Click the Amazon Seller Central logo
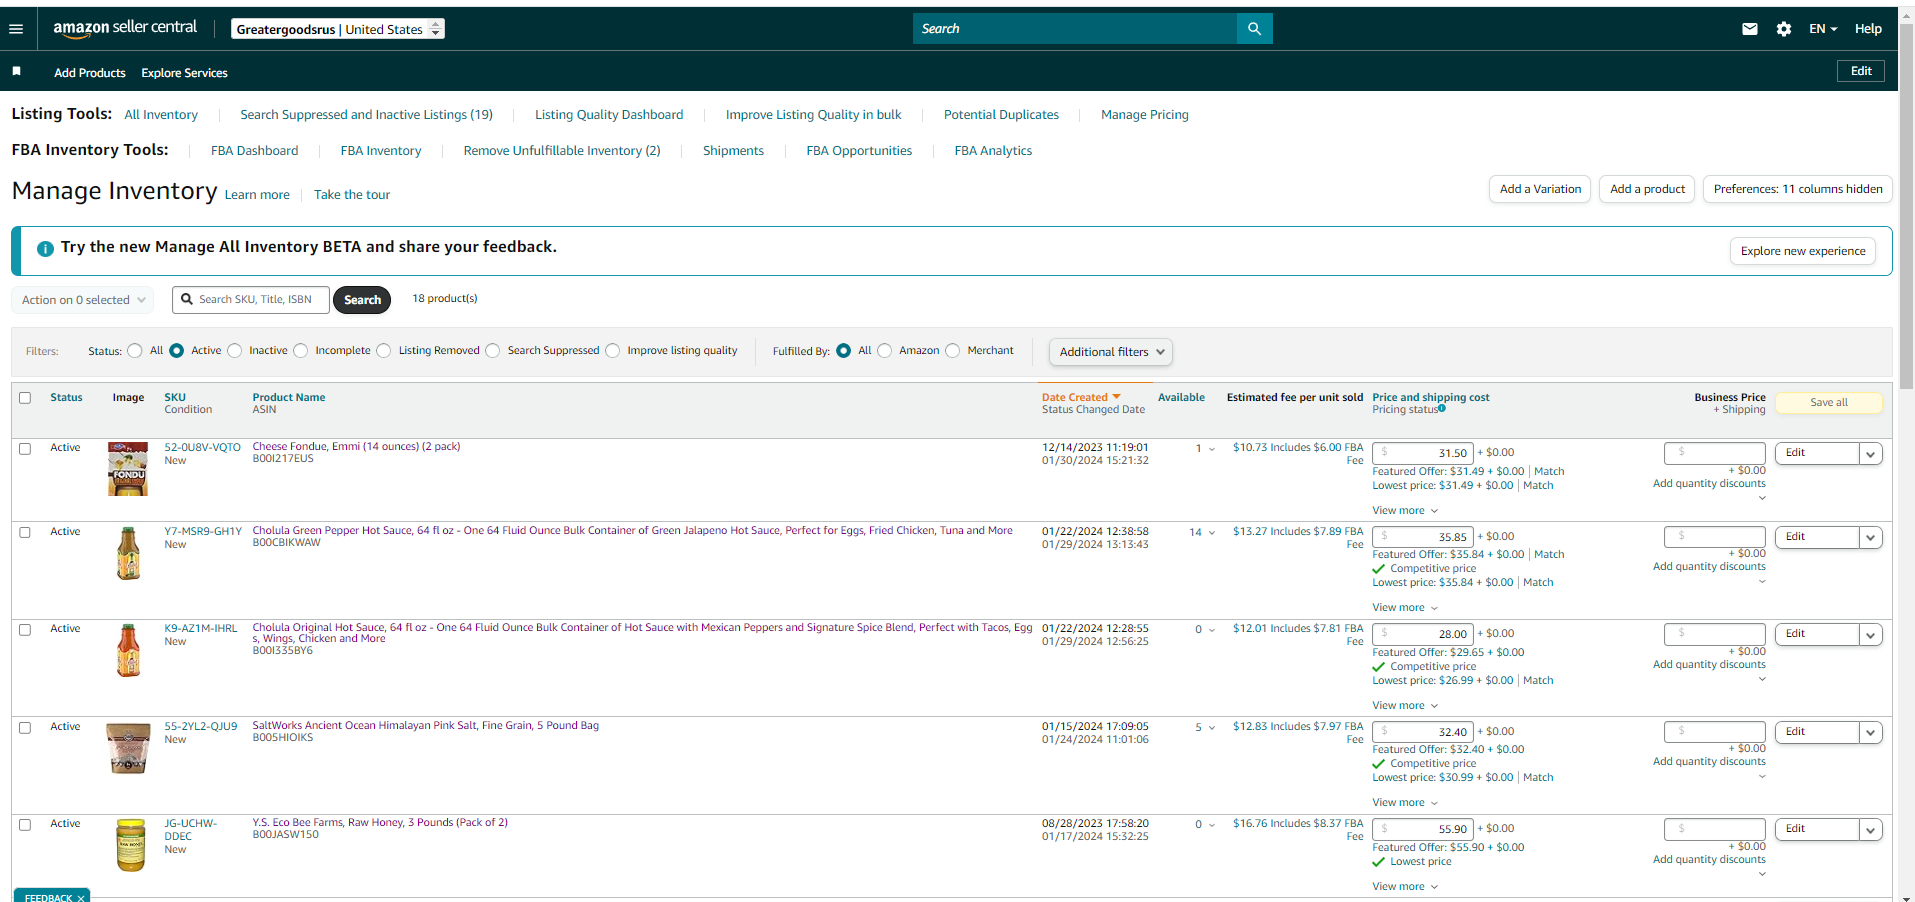Viewport: 1915px width, 902px height. pos(125,28)
